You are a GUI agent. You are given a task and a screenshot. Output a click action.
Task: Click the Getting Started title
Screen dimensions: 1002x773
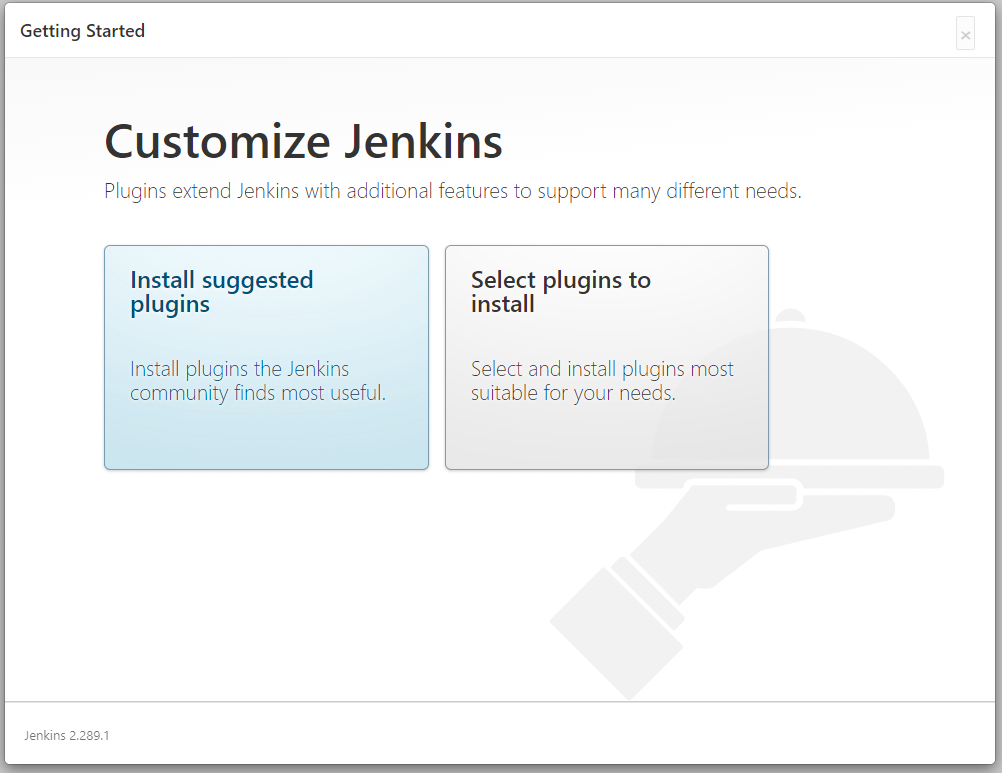click(x=82, y=31)
